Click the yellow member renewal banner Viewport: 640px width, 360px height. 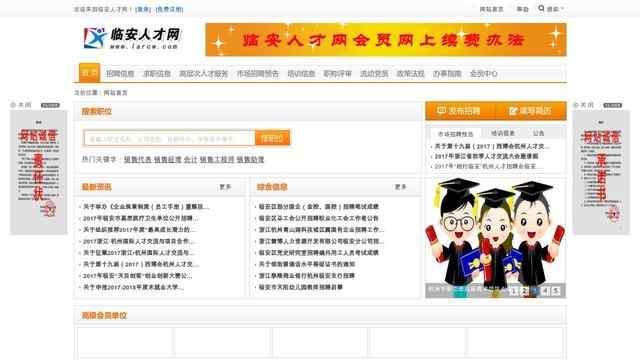(x=386, y=40)
